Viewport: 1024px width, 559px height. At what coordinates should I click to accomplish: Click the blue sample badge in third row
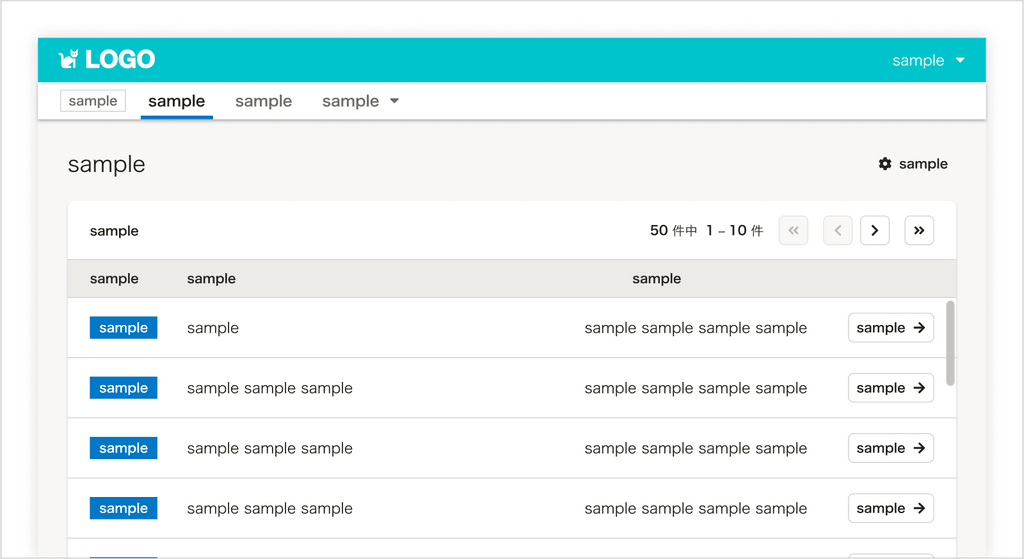(x=123, y=448)
